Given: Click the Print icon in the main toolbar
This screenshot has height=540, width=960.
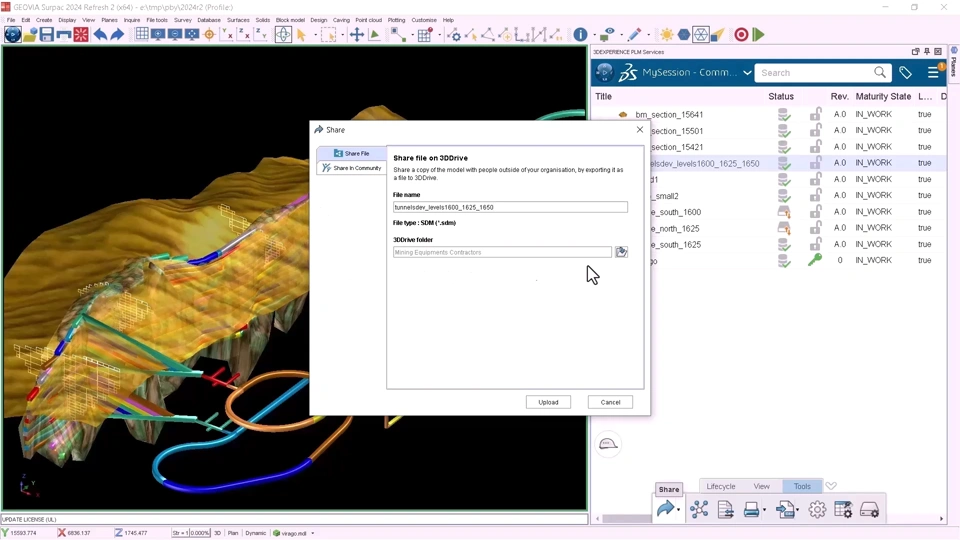Looking at the screenshot, I should coord(64,34).
